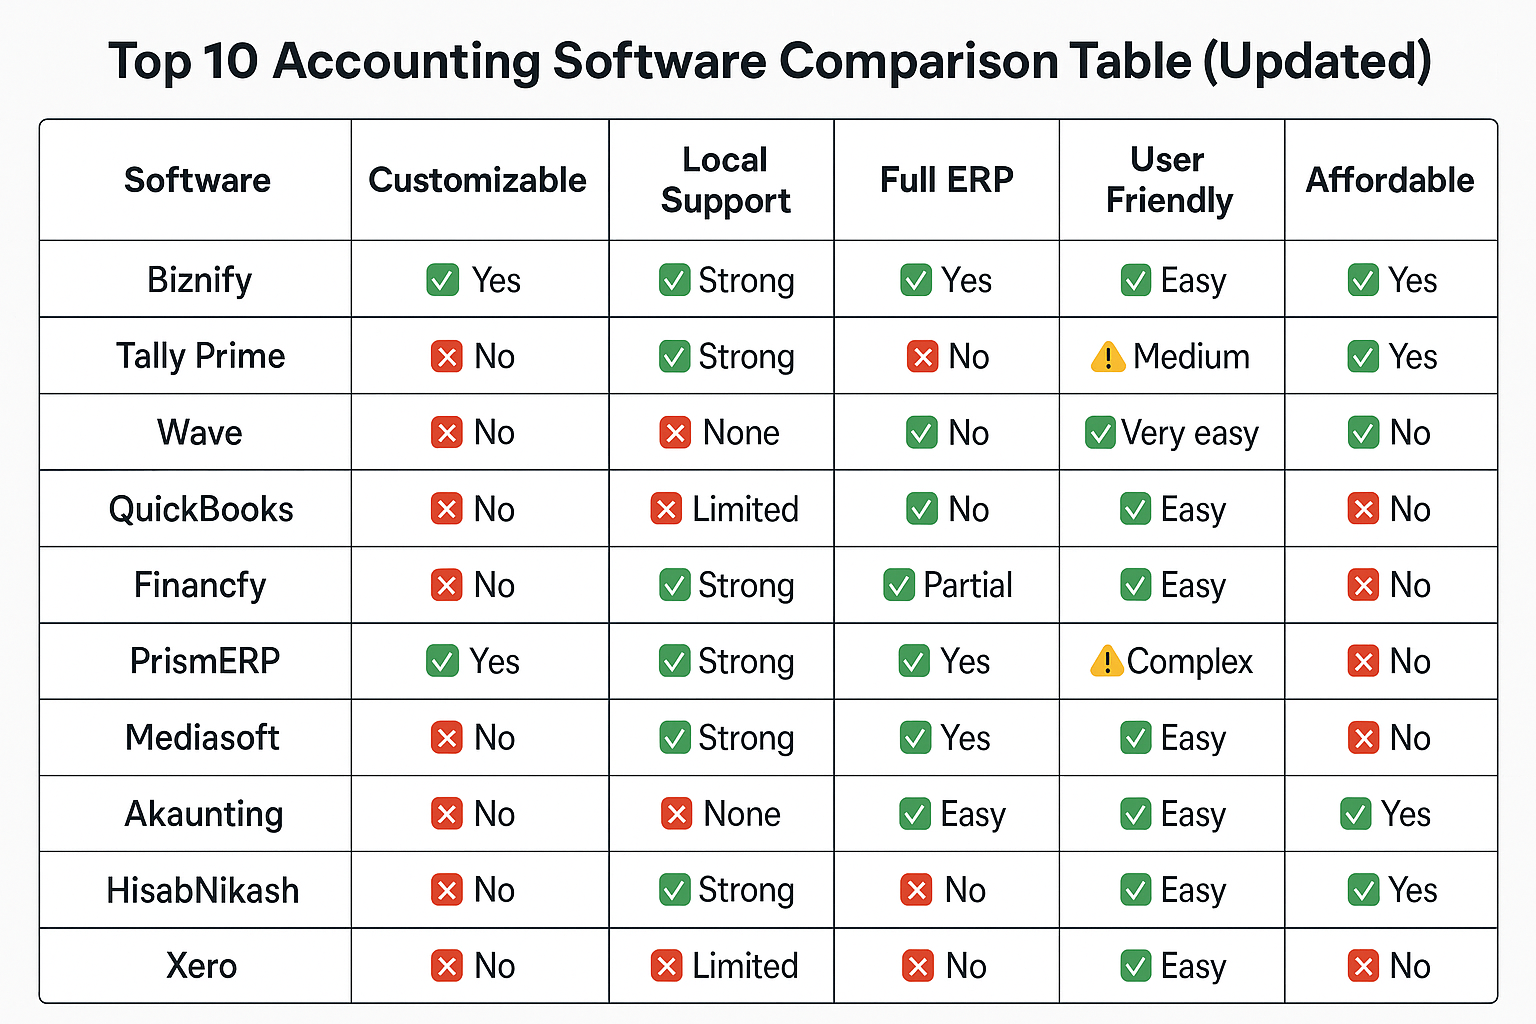The image size is (1536, 1024).
Task: Click the QuickBooks software name
Action: pyautogui.click(x=201, y=509)
